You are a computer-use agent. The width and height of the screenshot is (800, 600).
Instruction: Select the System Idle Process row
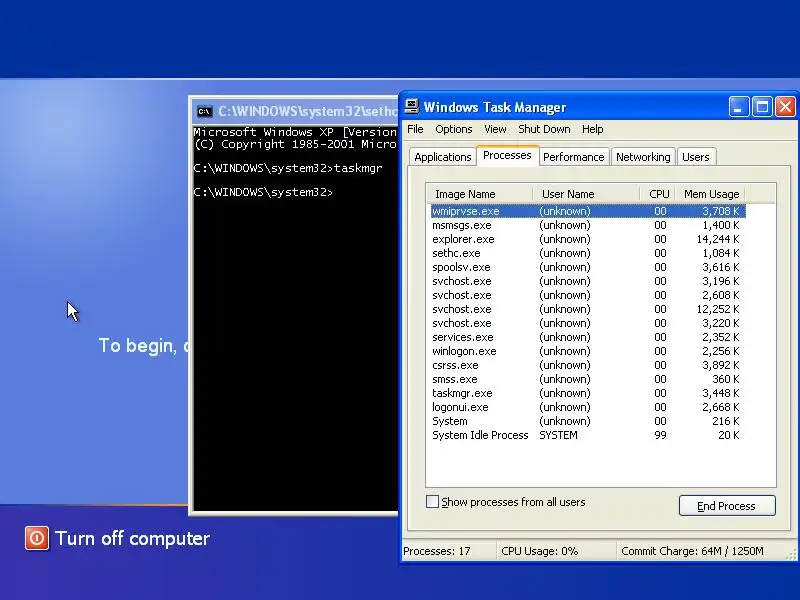pyautogui.click(x=588, y=435)
